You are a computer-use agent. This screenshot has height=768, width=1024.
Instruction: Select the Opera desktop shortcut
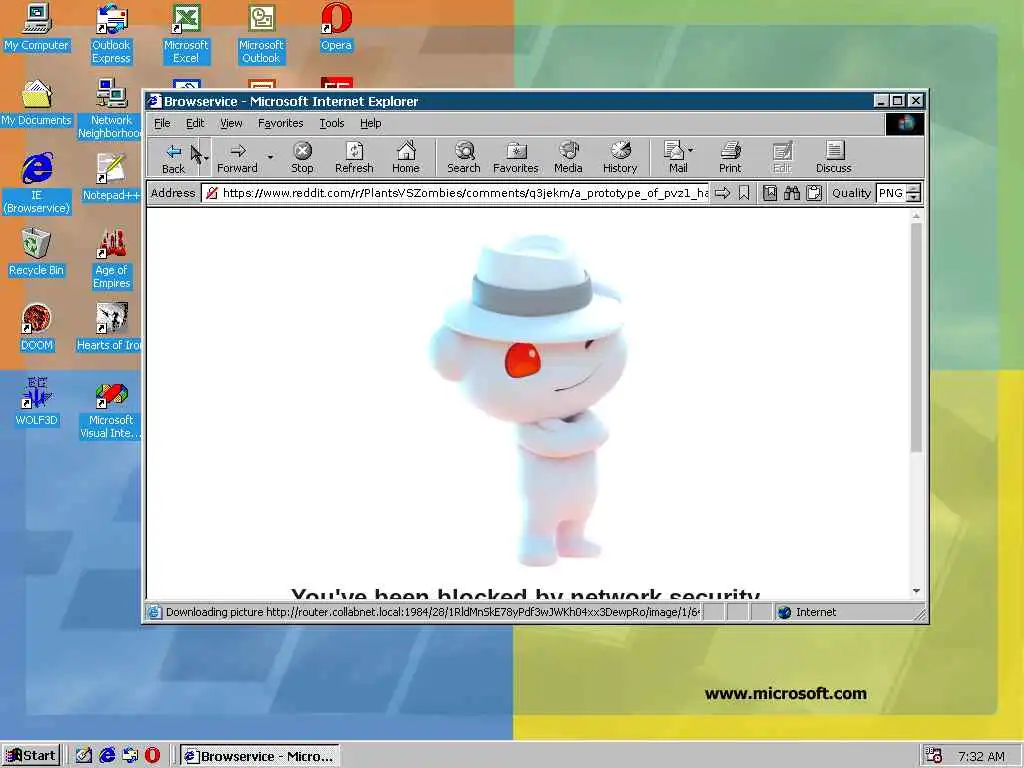tap(336, 27)
